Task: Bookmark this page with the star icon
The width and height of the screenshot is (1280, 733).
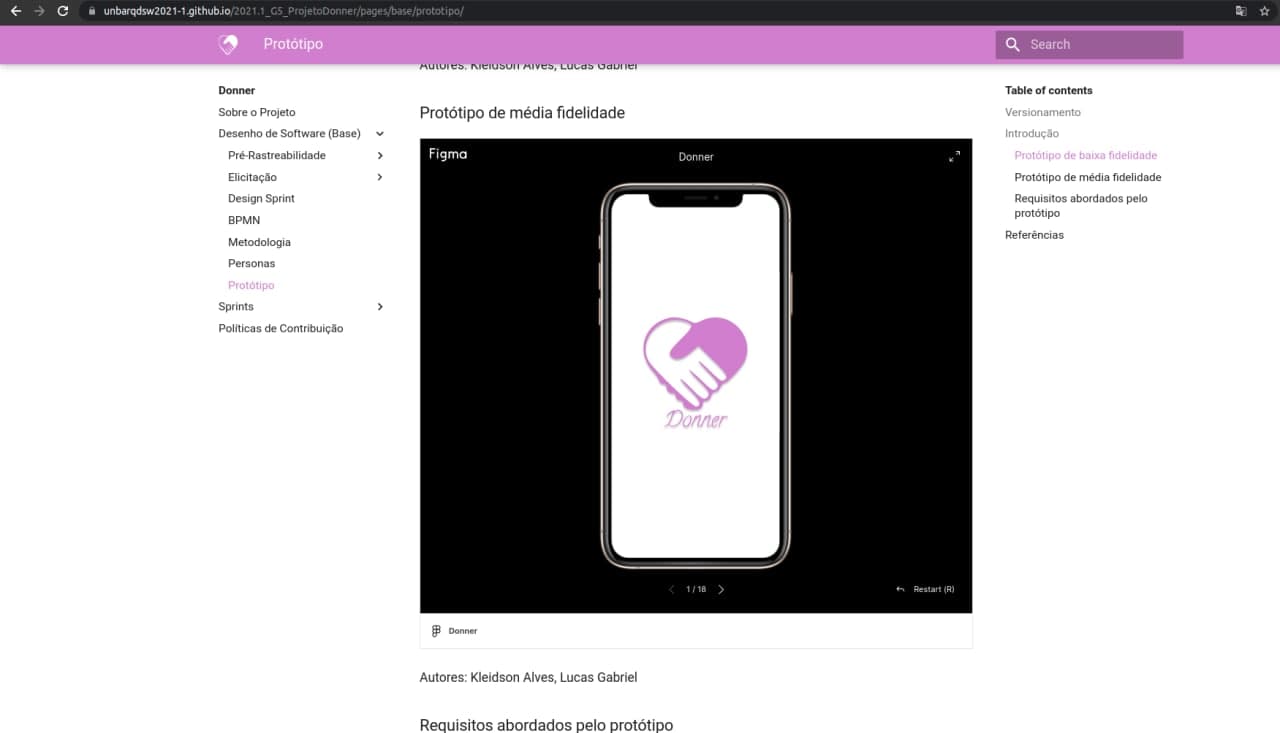Action: tap(1265, 11)
